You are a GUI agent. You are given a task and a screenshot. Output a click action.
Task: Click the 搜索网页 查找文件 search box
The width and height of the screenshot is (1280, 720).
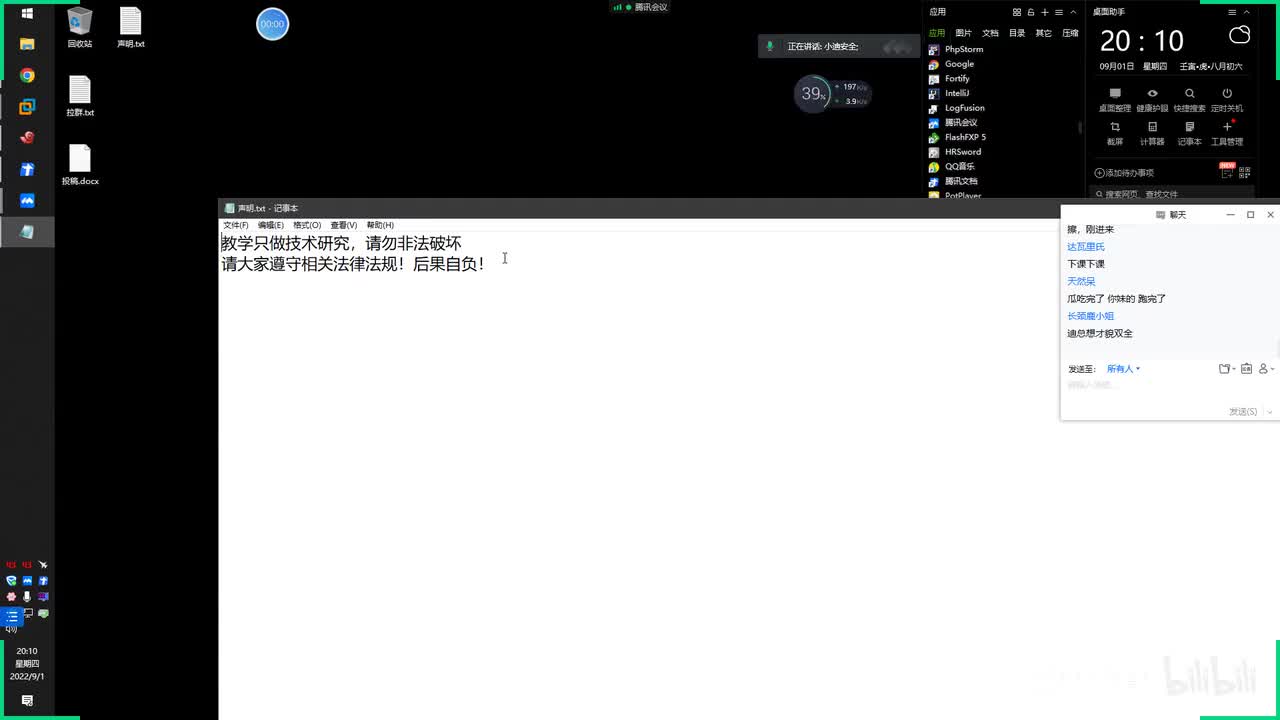[1170, 194]
